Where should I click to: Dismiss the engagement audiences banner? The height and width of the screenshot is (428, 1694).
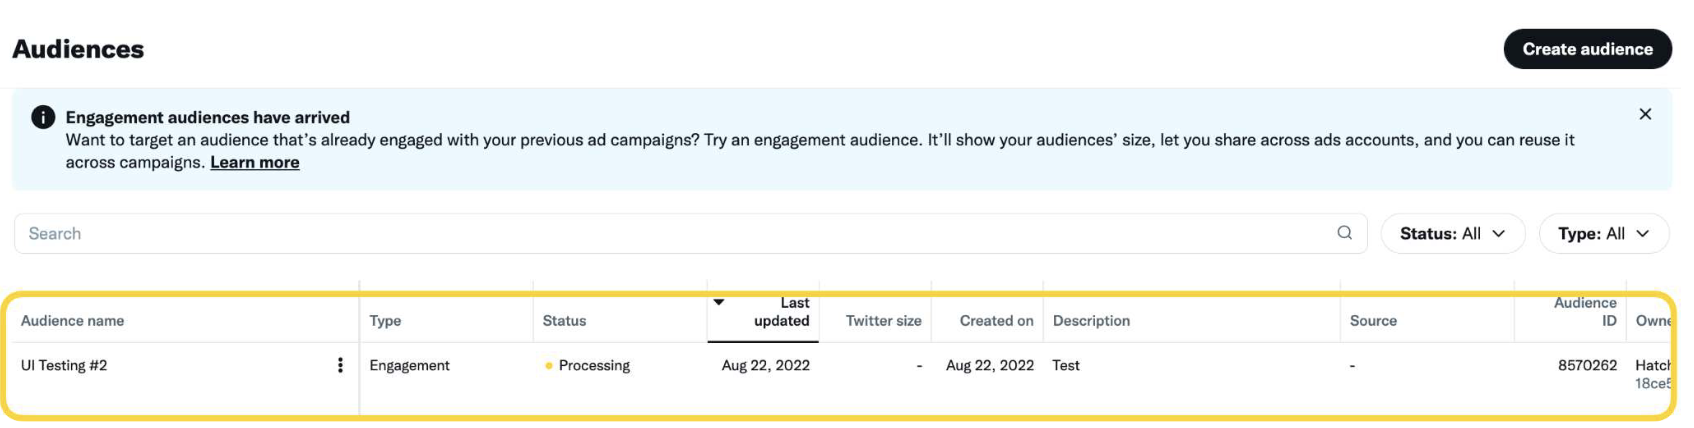click(1645, 114)
